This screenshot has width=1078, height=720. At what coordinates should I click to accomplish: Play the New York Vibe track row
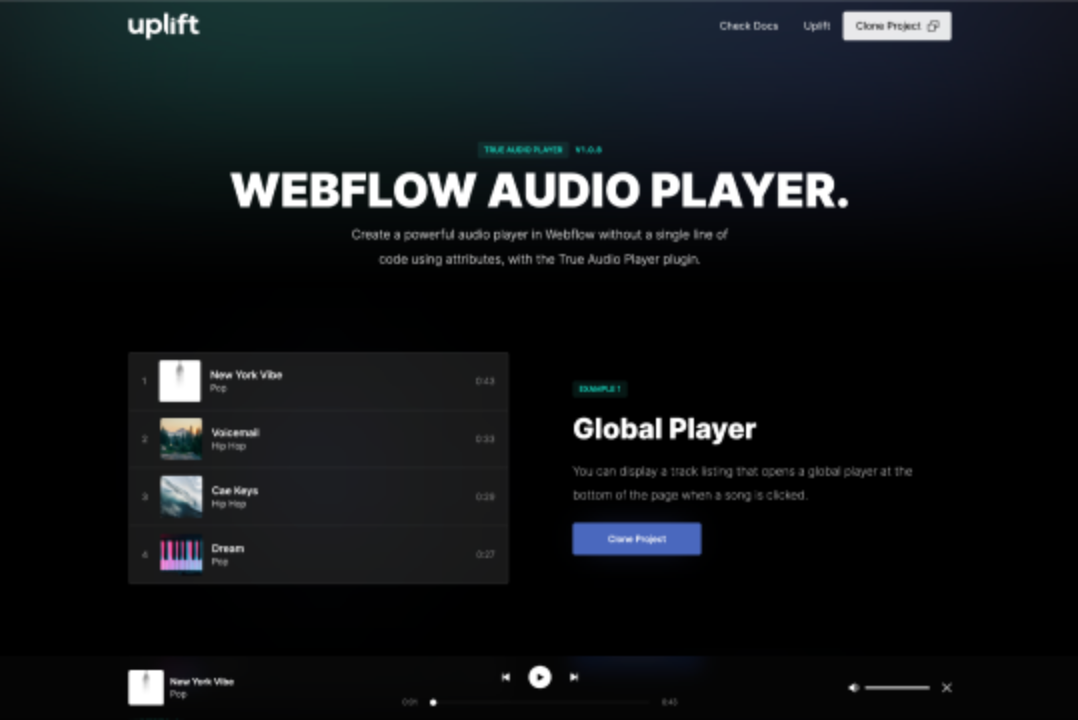[318, 381]
